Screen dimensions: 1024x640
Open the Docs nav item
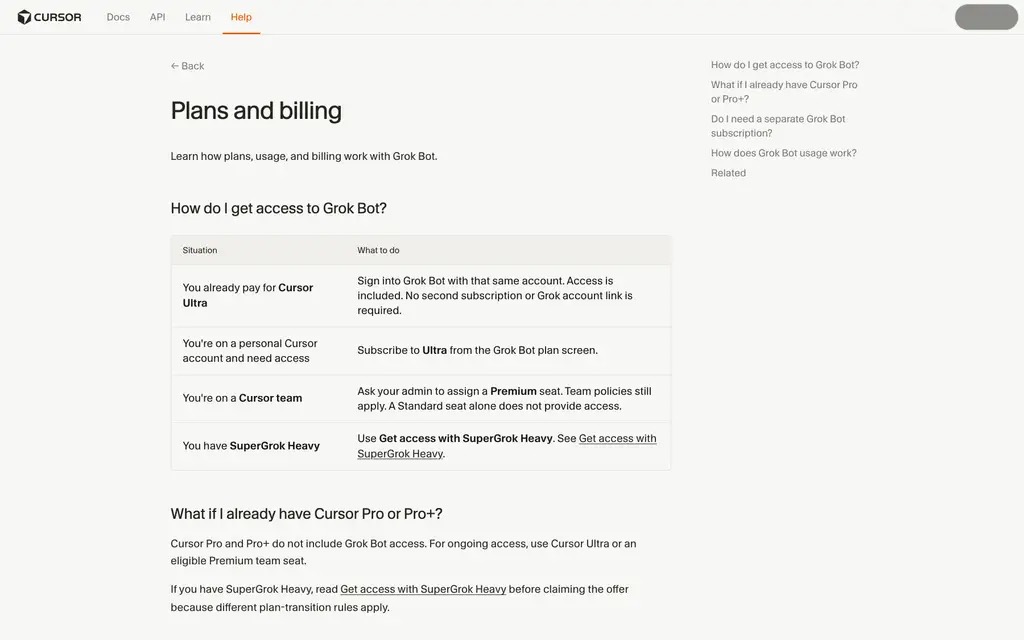click(x=118, y=17)
